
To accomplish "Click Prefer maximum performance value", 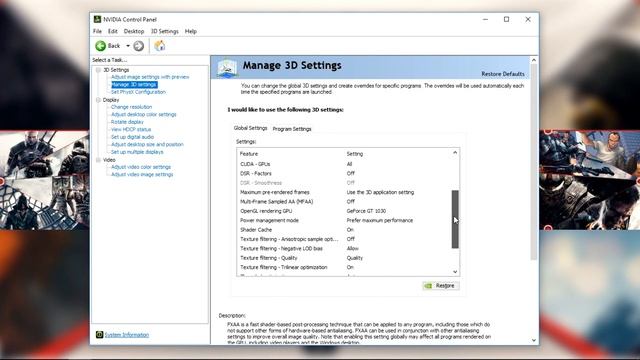I will click(x=380, y=220).
